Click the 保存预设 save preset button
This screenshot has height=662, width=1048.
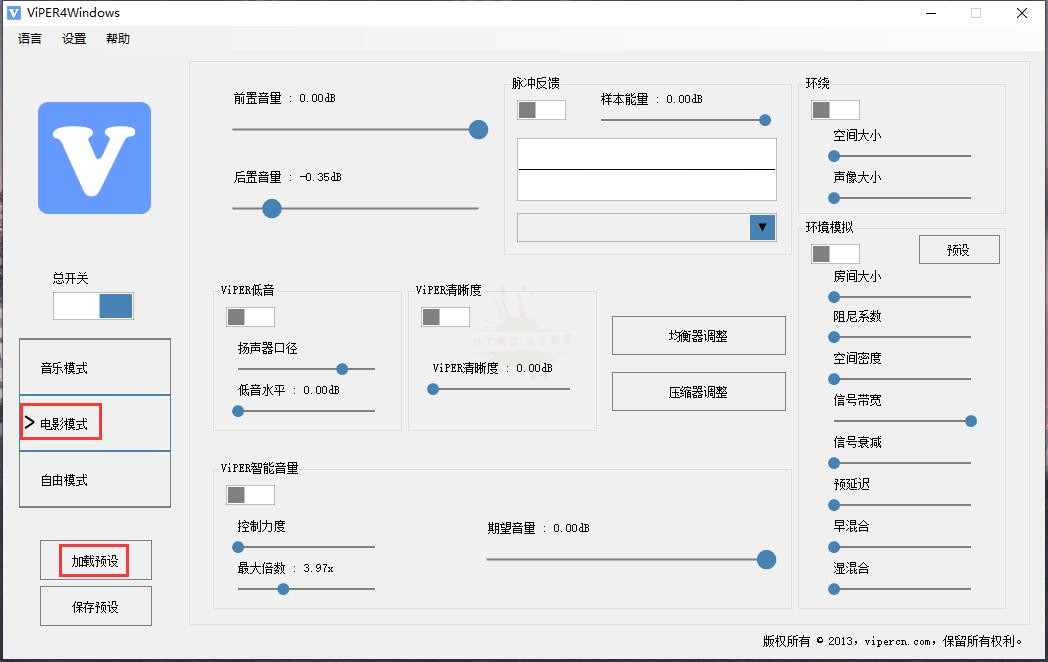coord(95,606)
